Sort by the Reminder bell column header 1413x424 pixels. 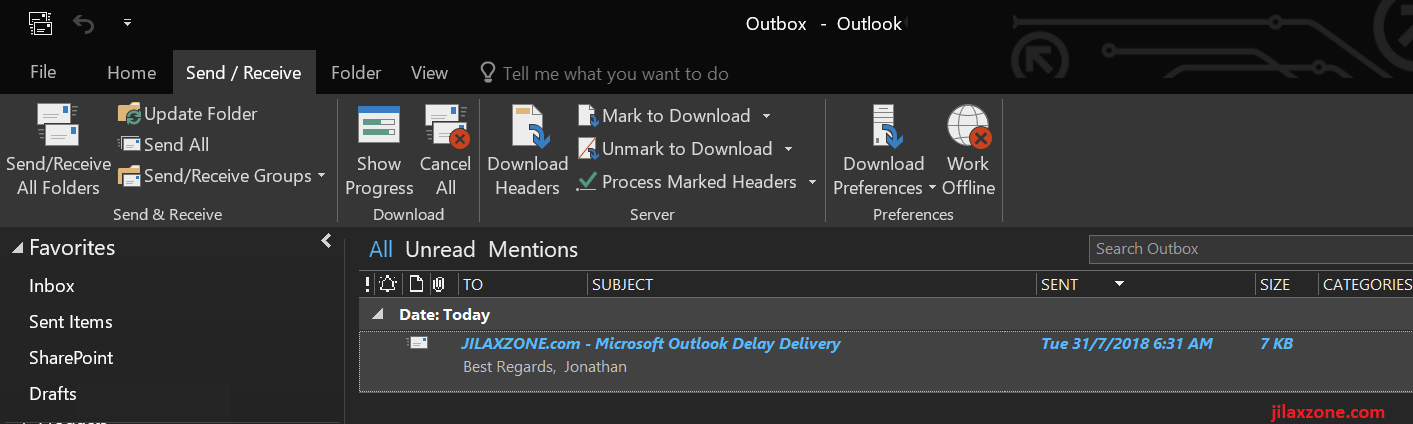[388, 284]
